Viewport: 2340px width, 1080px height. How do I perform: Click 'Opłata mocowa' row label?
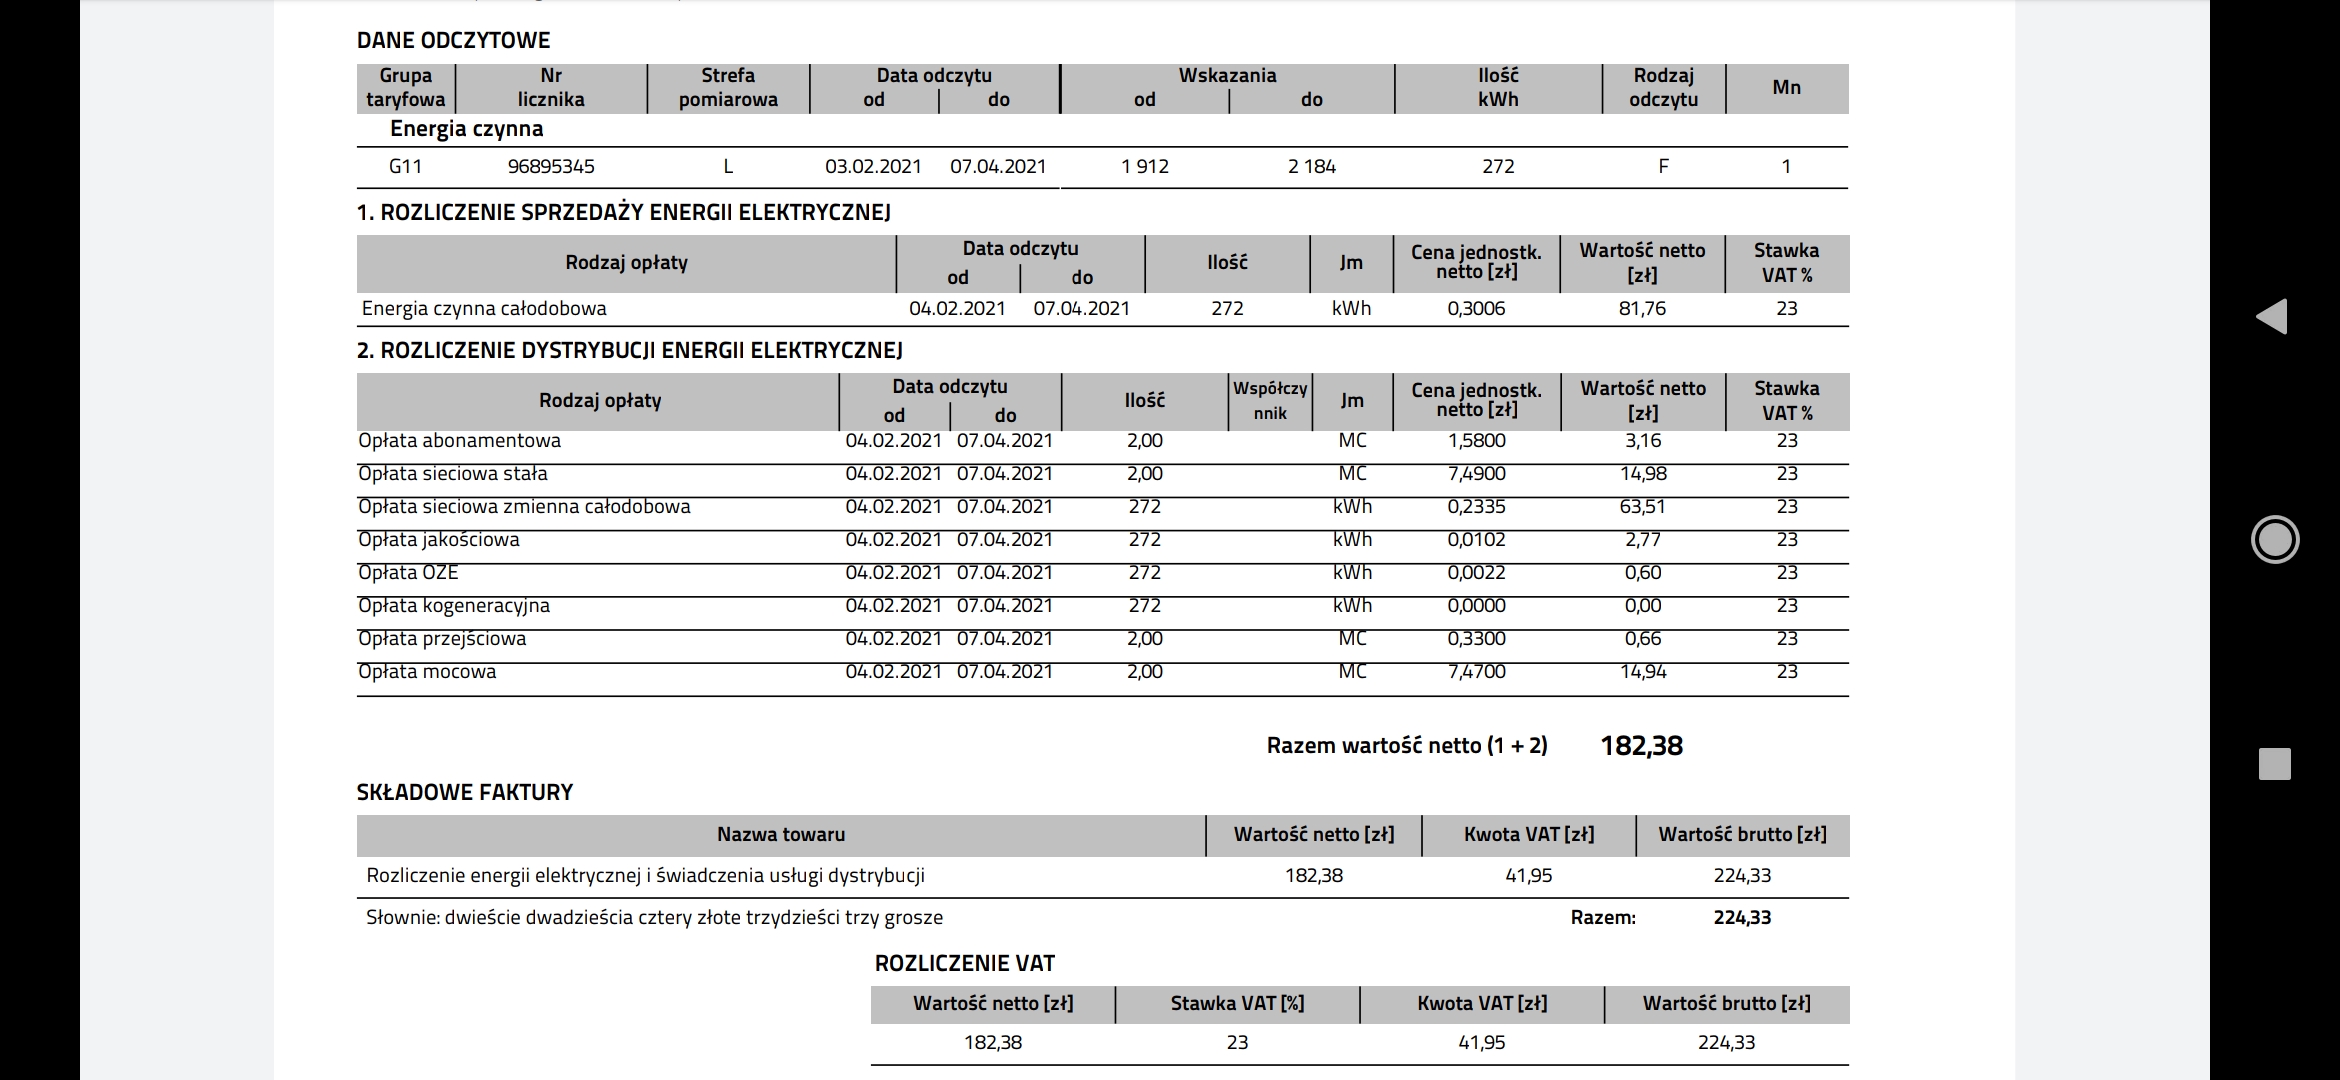[426, 671]
